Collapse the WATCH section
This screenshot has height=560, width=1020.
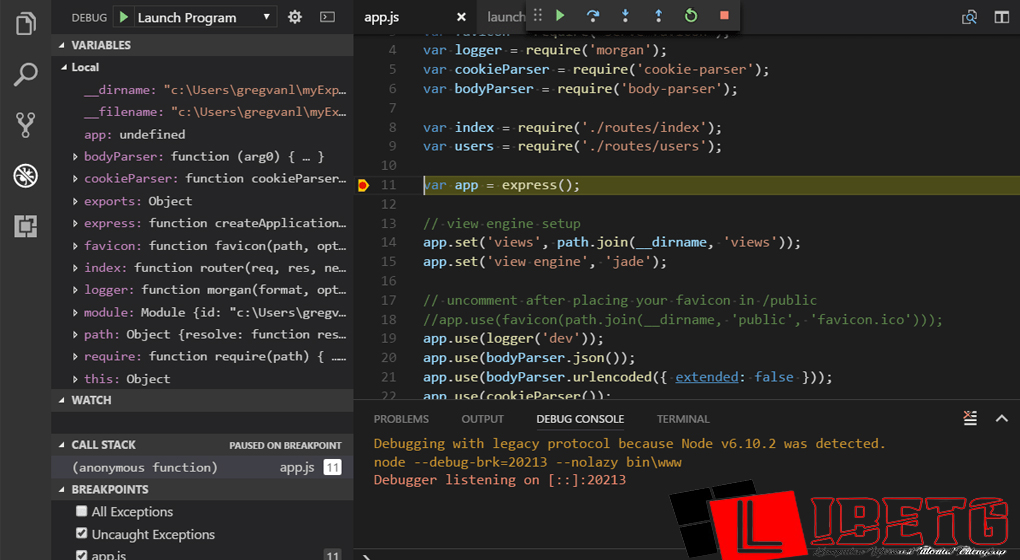point(62,400)
